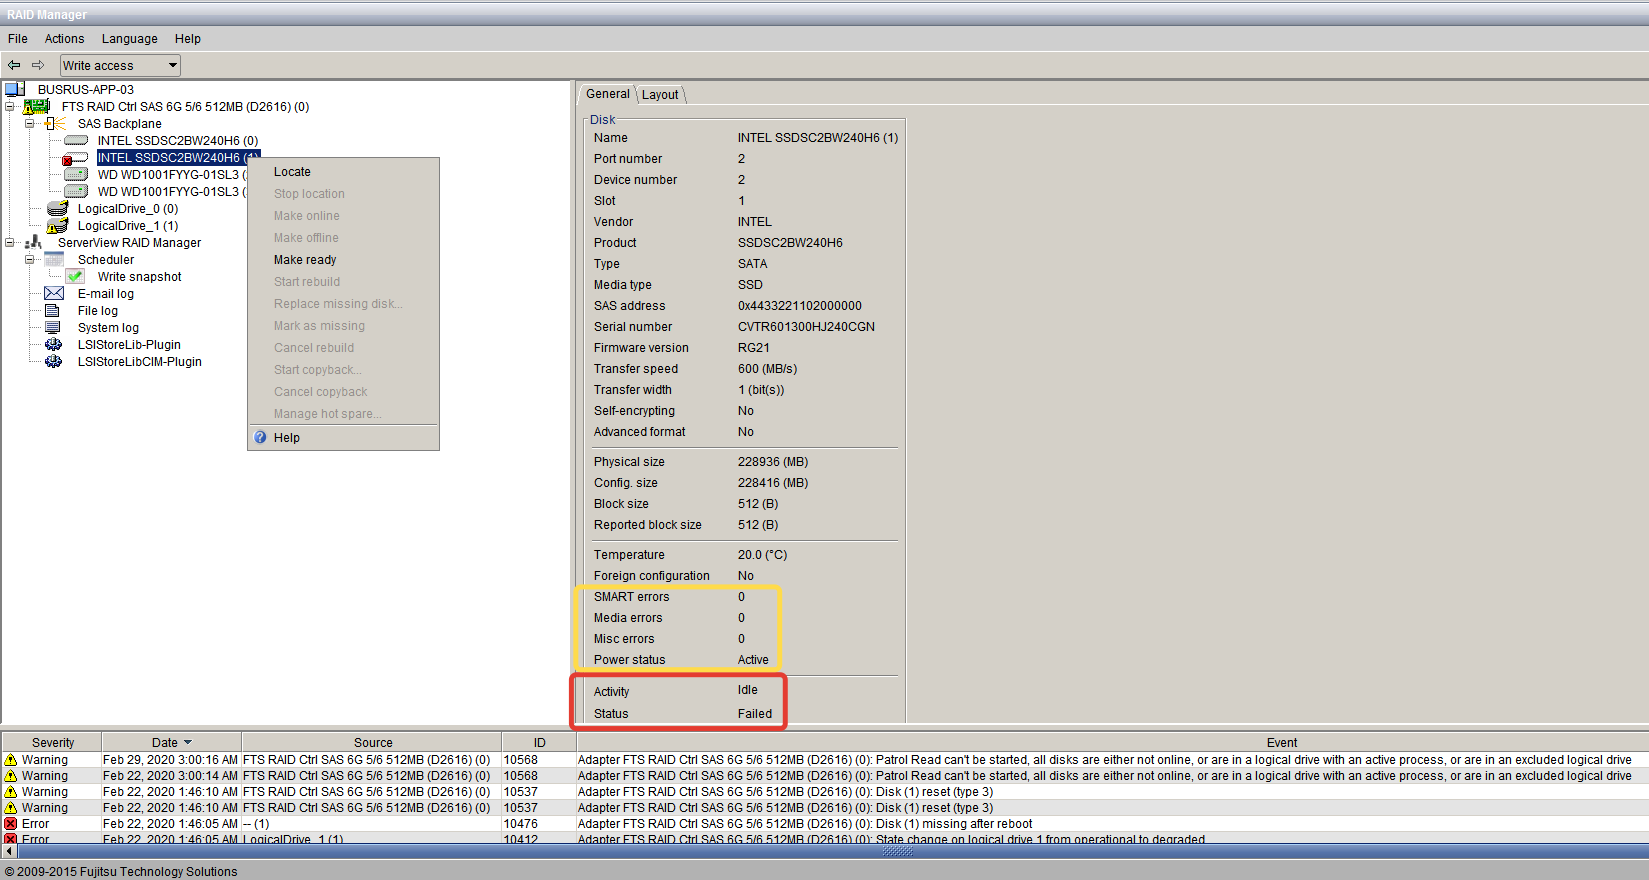Click the Write snapshot green checkmark
Image resolution: width=1649 pixels, height=880 pixels.
click(75, 277)
